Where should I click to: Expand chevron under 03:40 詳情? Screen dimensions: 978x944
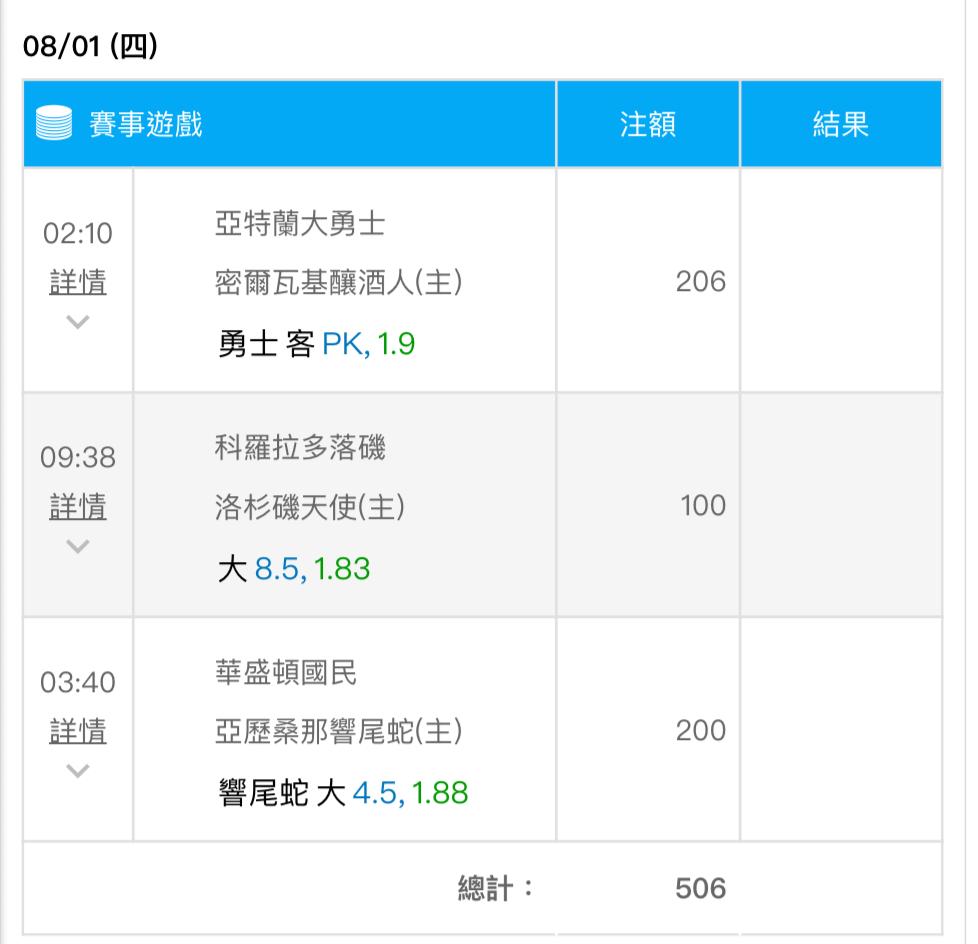78,771
